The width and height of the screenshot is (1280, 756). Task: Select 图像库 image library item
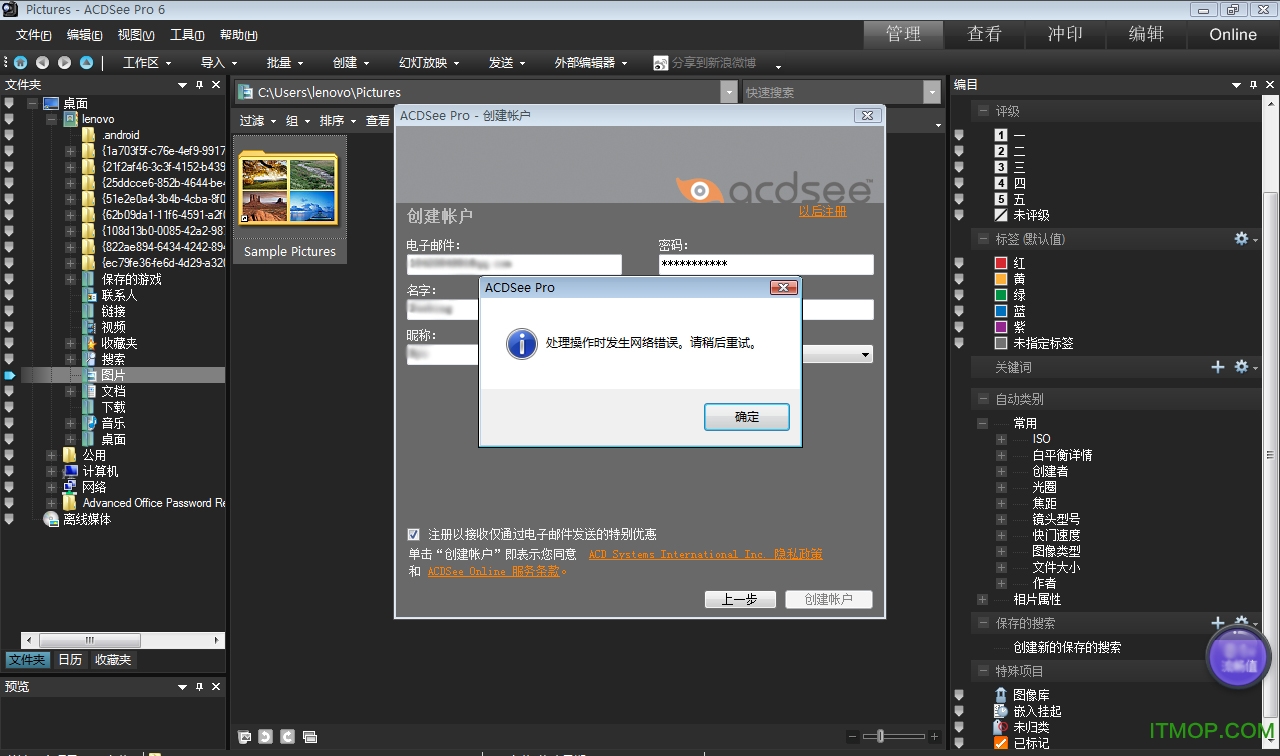[1022, 695]
